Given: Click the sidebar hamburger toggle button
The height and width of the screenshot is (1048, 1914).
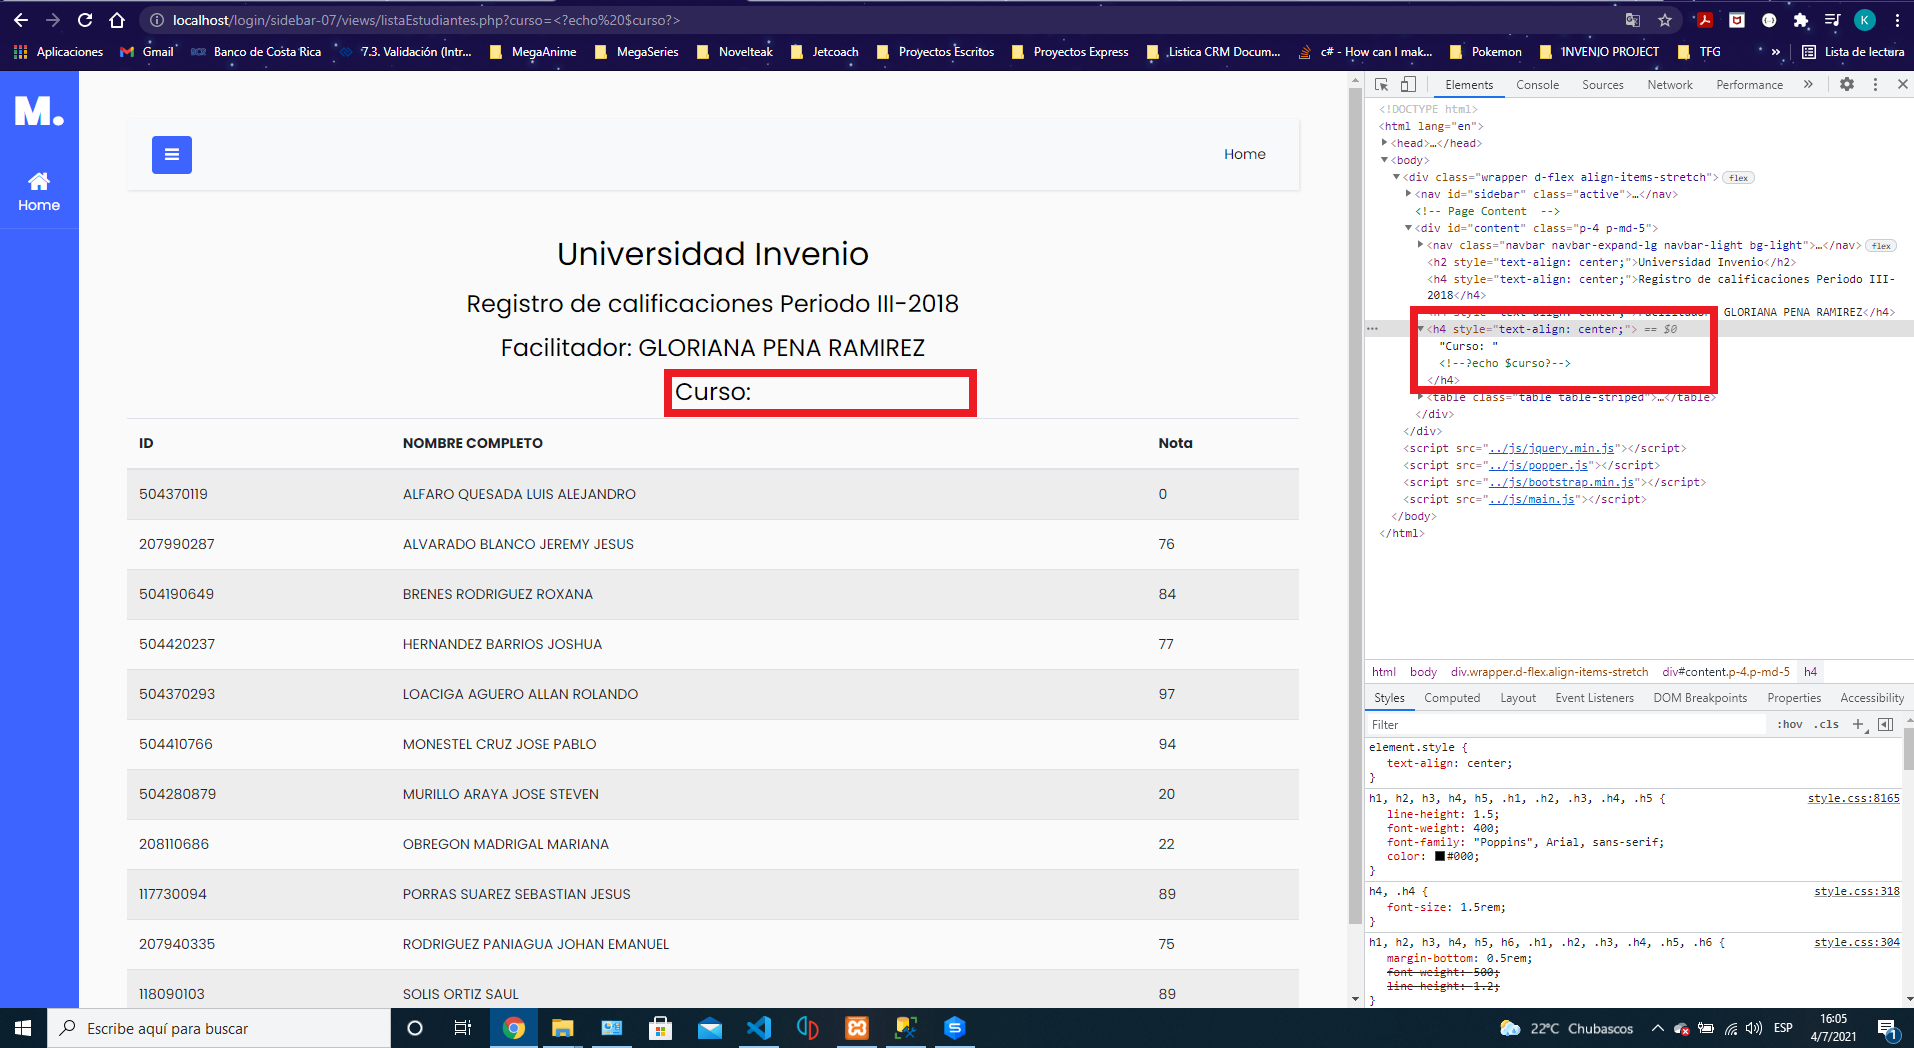Looking at the screenshot, I should (172, 155).
